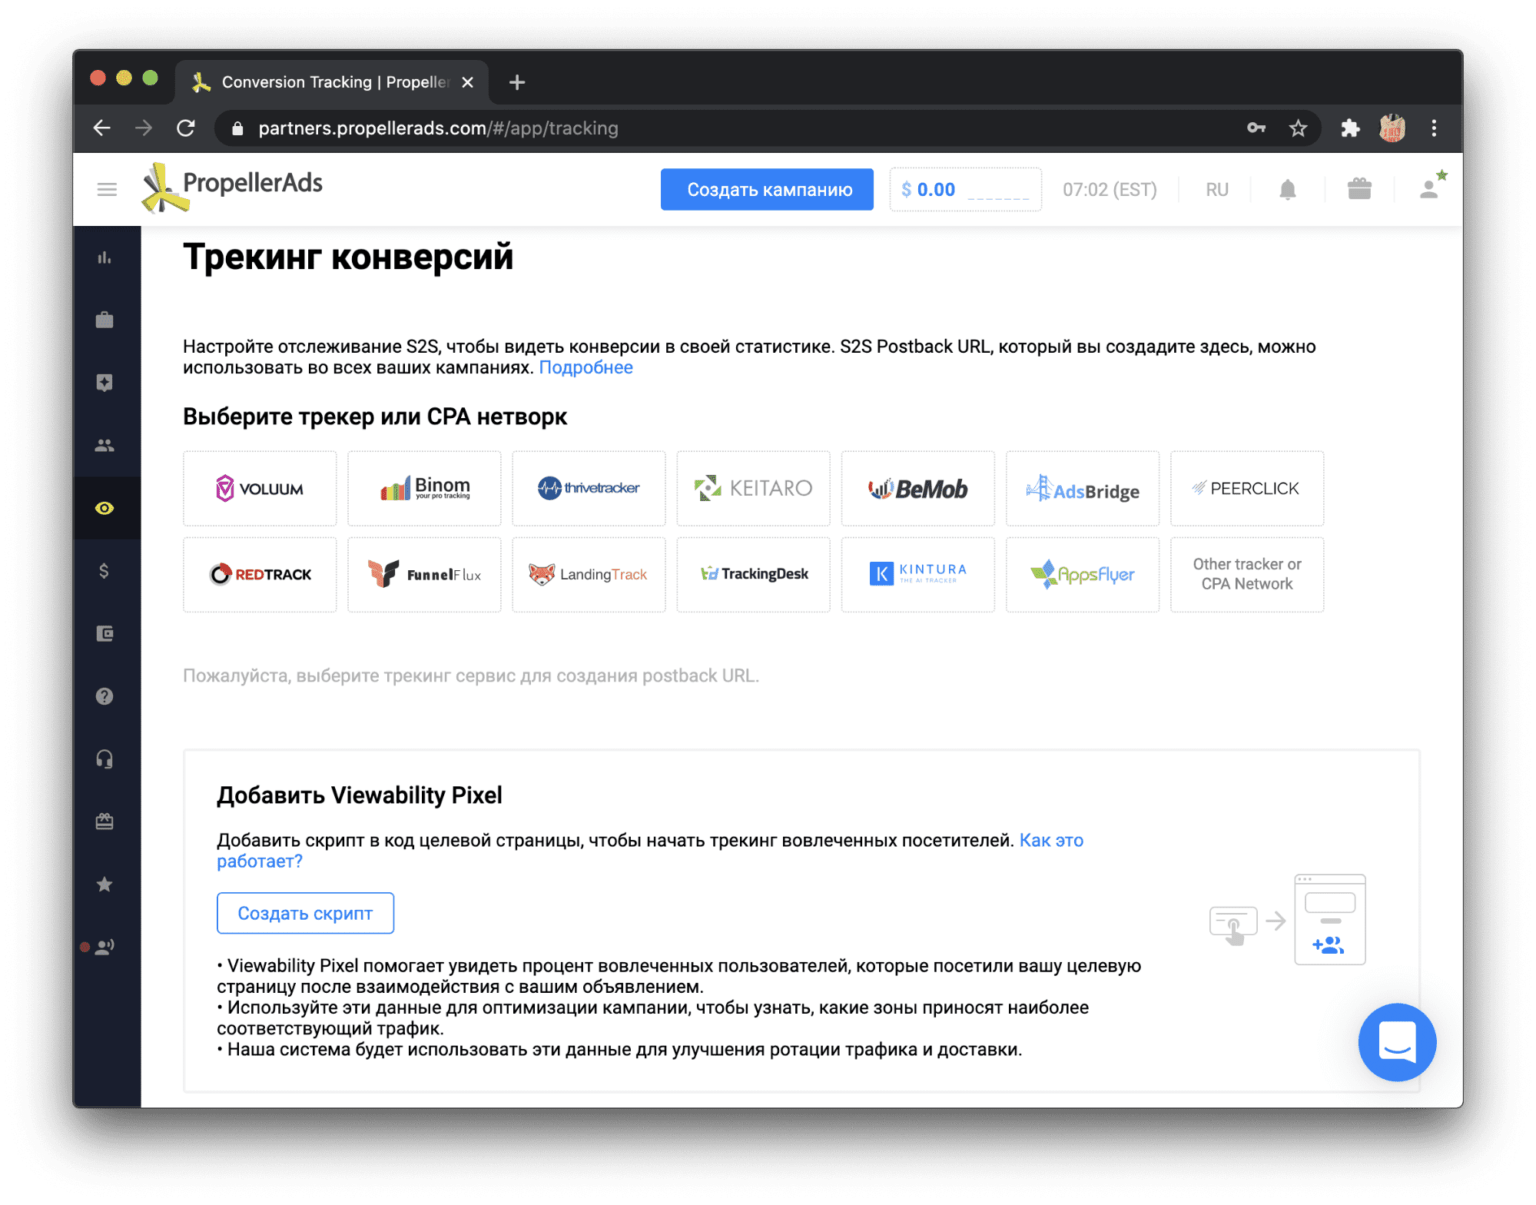This screenshot has width=1536, height=1205.
Task: Go forward in browser history
Action: coord(144,128)
